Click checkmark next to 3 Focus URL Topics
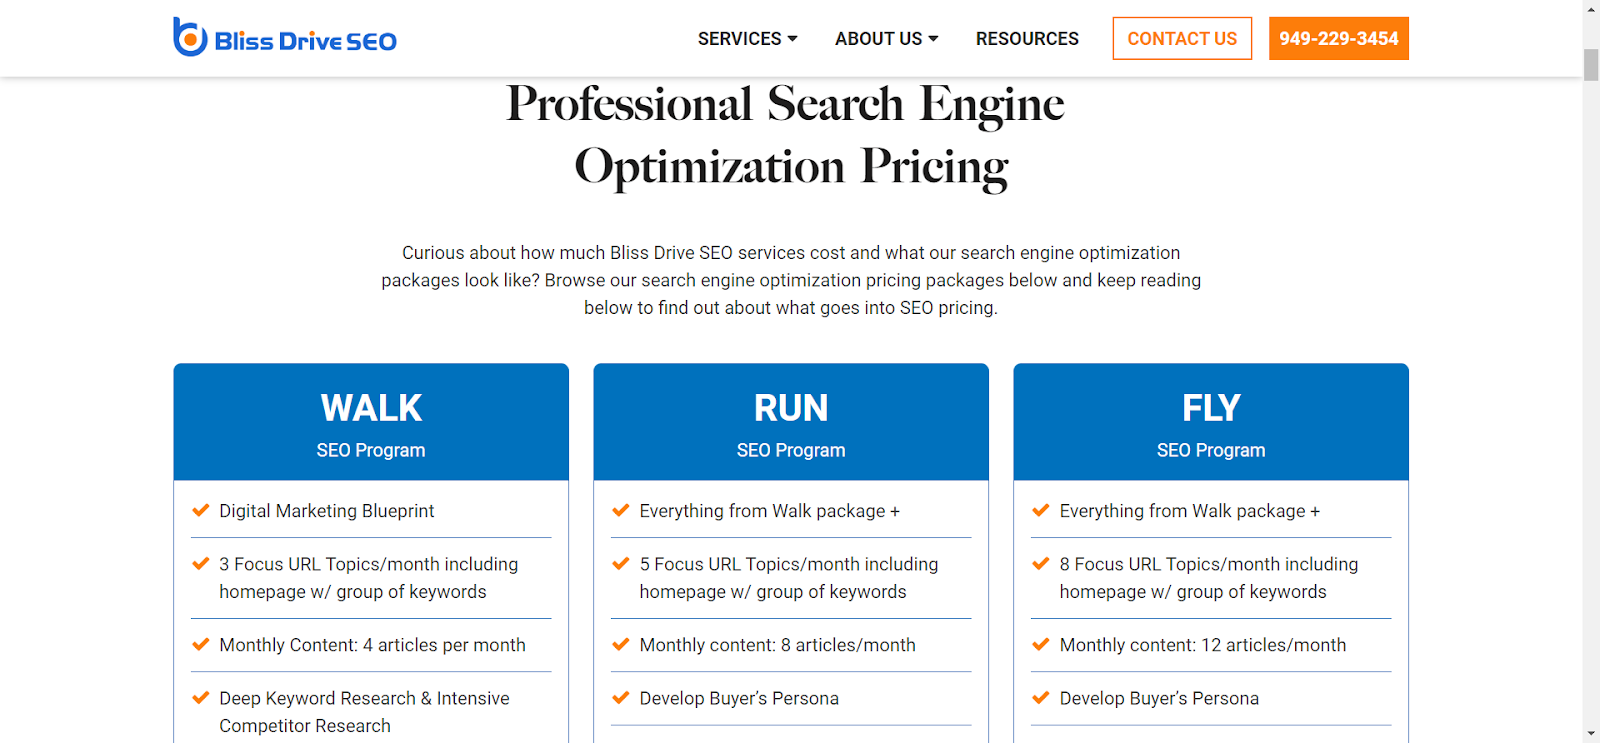Image resolution: width=1600 pixels, height=743 pixels. 201,564
